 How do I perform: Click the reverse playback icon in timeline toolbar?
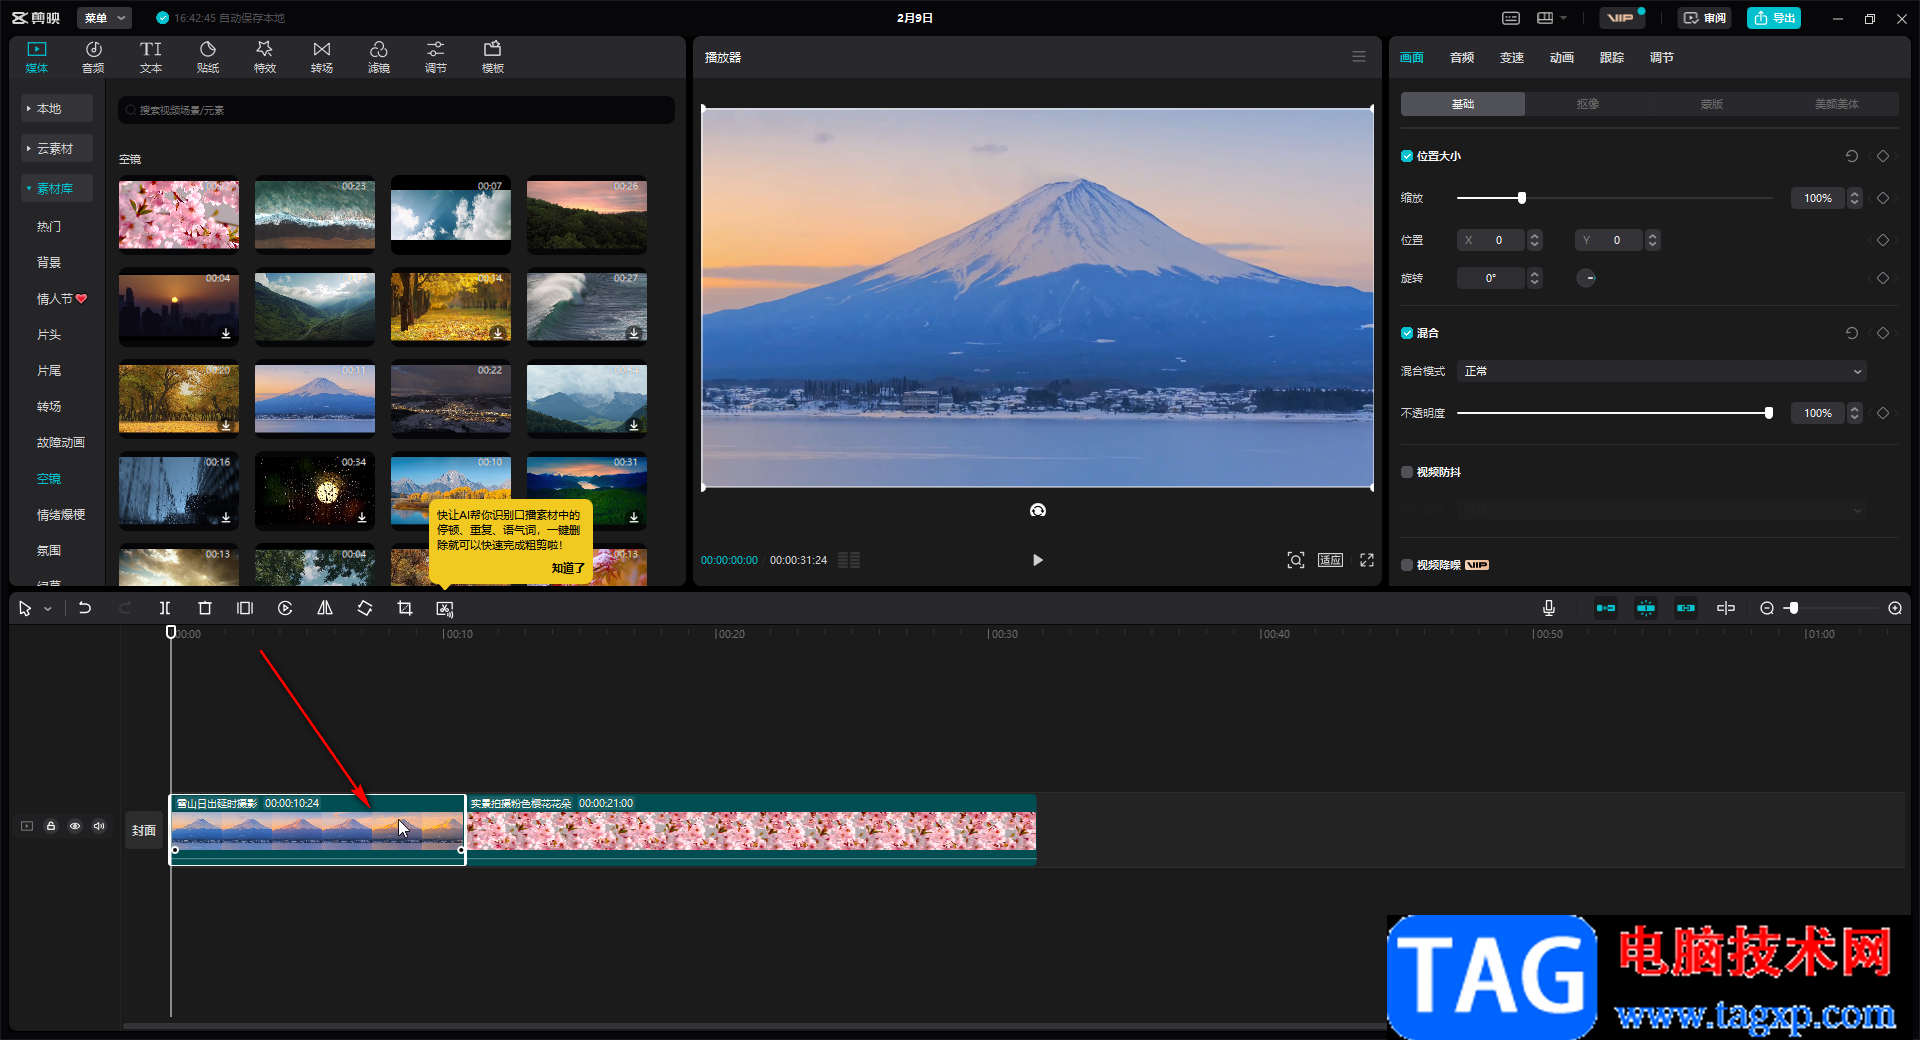(285, 608)
